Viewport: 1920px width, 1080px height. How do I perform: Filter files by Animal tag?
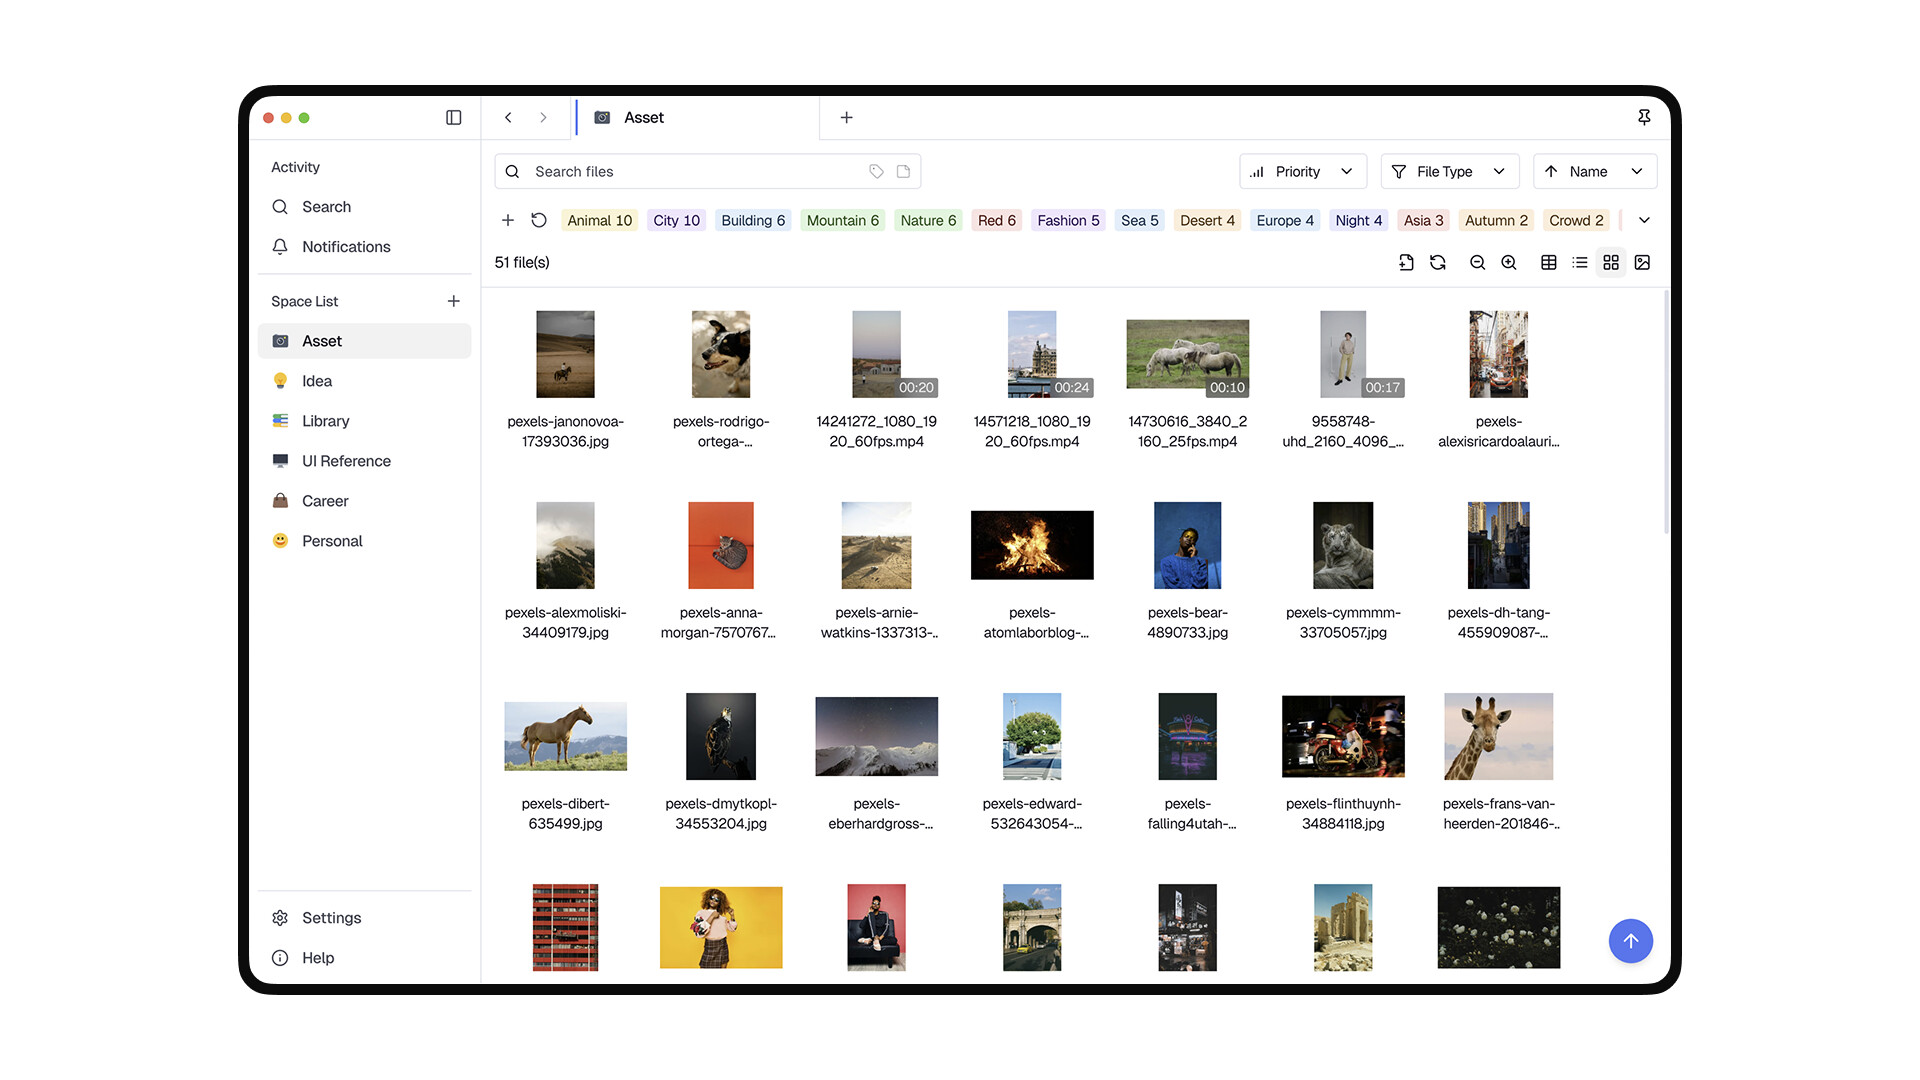click(x=599, y=220)
